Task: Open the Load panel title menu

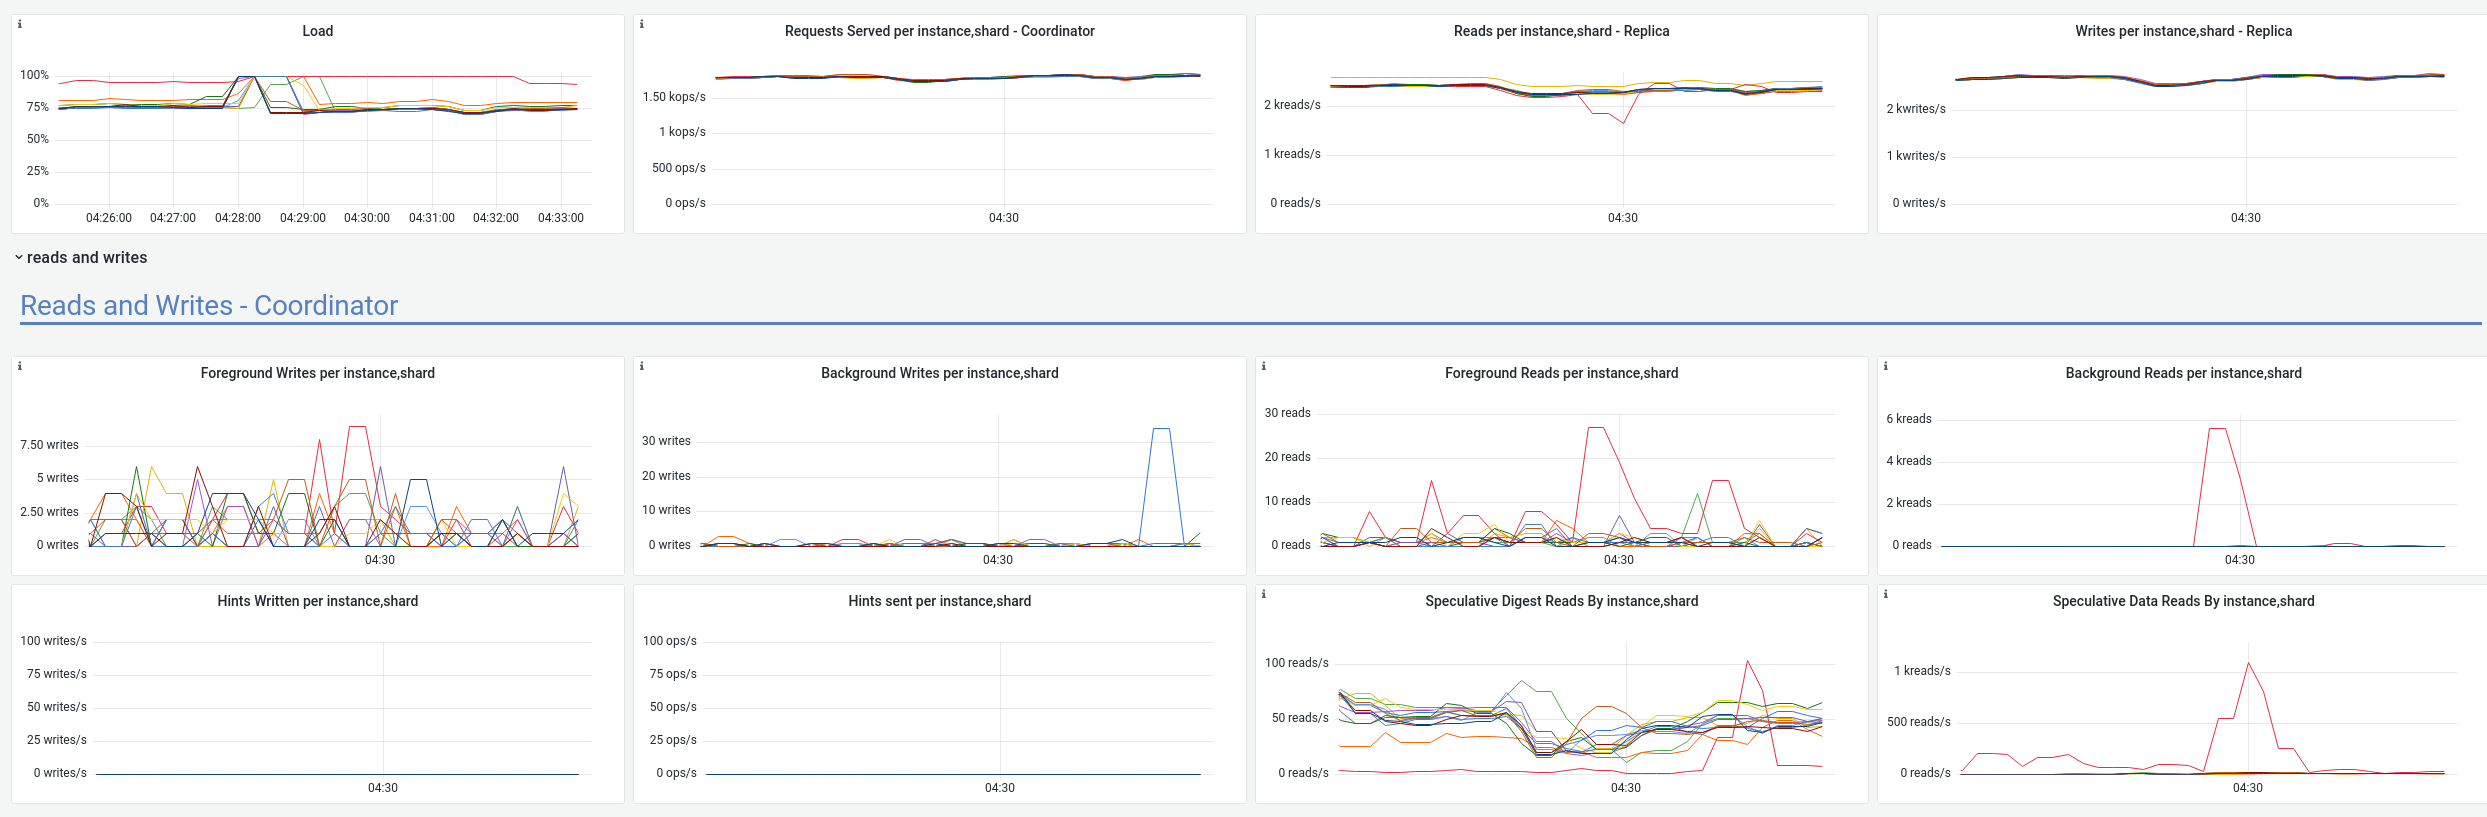Action: (317, 31)
